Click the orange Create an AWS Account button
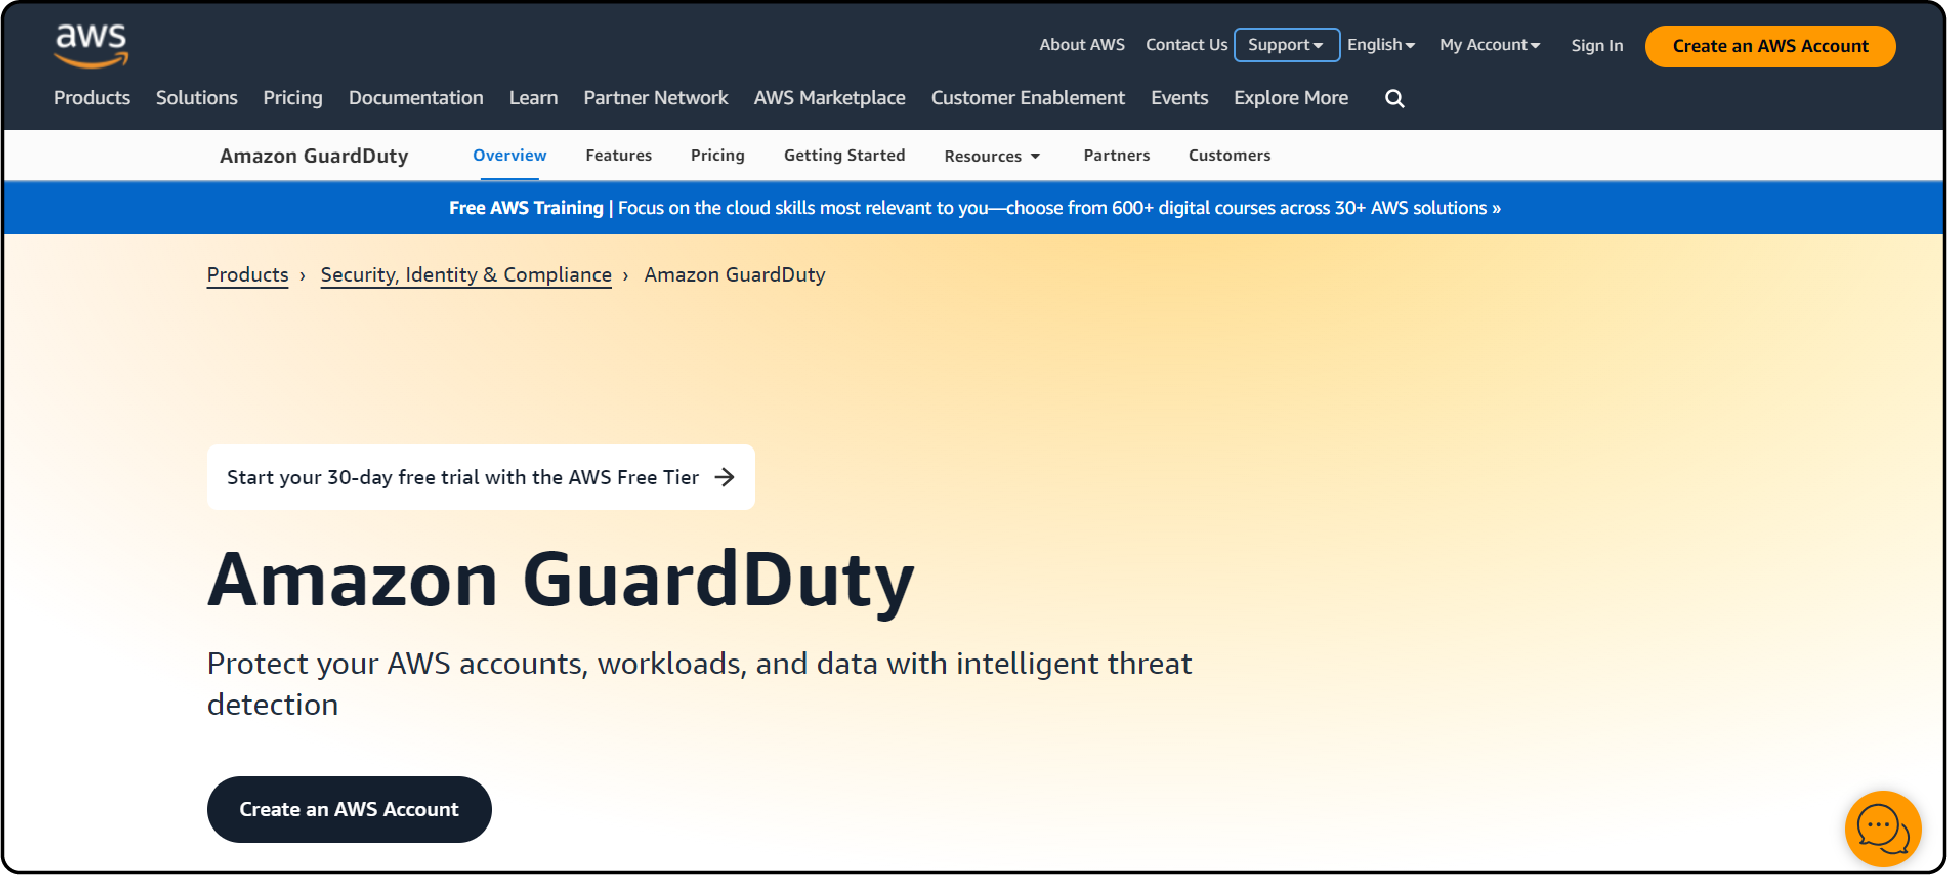Viewport: 1947px width, 875px height. click(x=1770, y=46)
